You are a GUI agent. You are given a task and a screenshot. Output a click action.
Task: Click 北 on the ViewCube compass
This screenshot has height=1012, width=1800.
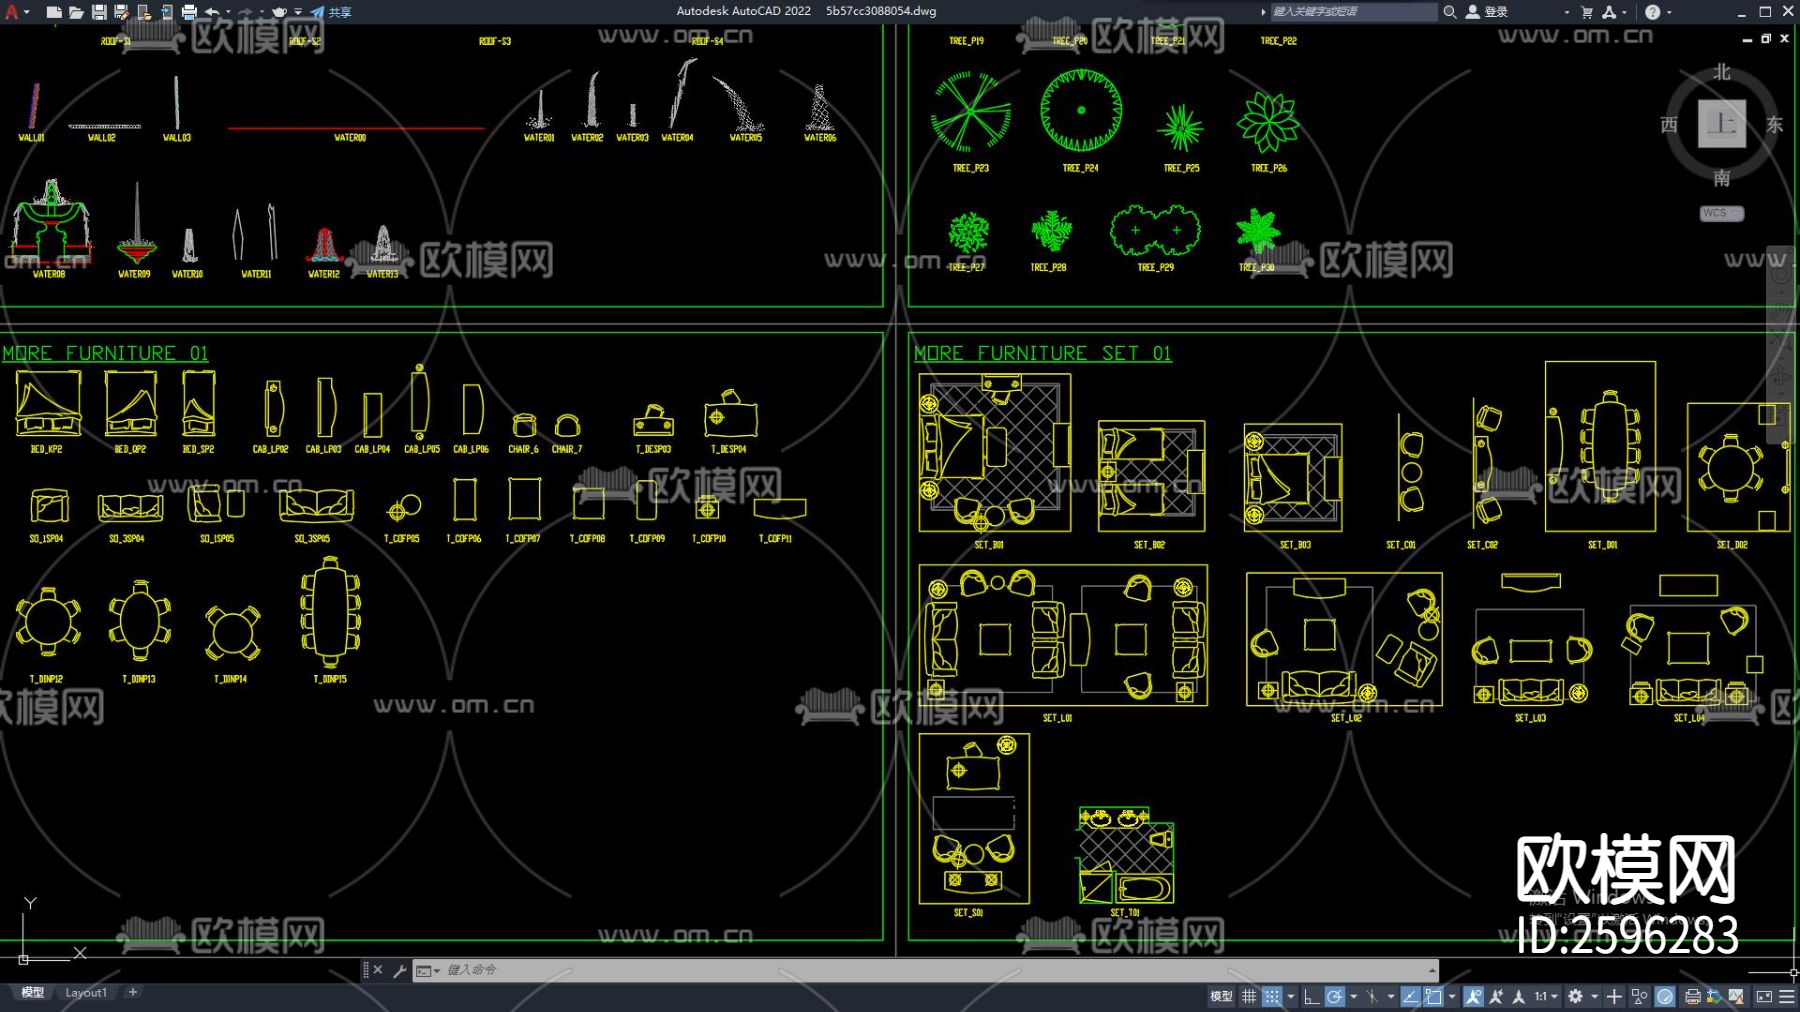coord(1721,72)
